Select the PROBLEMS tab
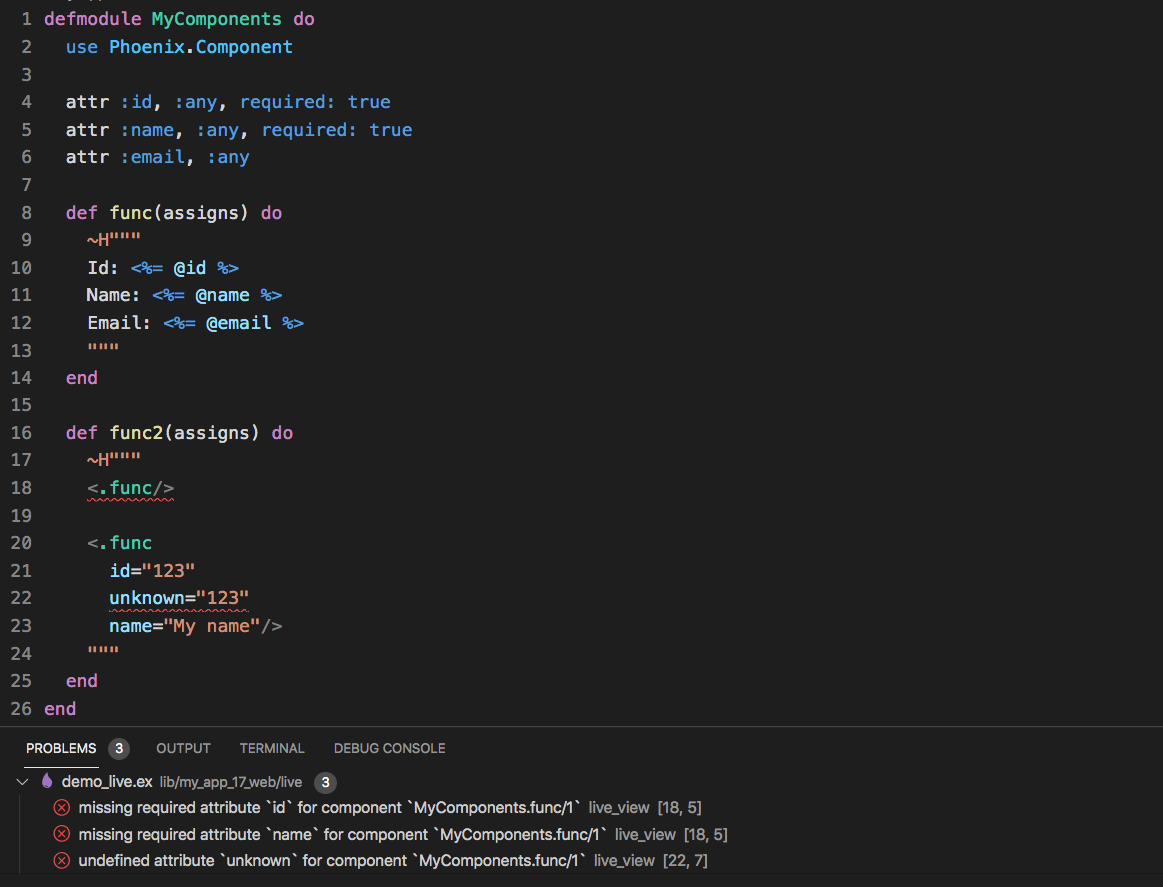The image size is (1163, 887). click(64, 748)
